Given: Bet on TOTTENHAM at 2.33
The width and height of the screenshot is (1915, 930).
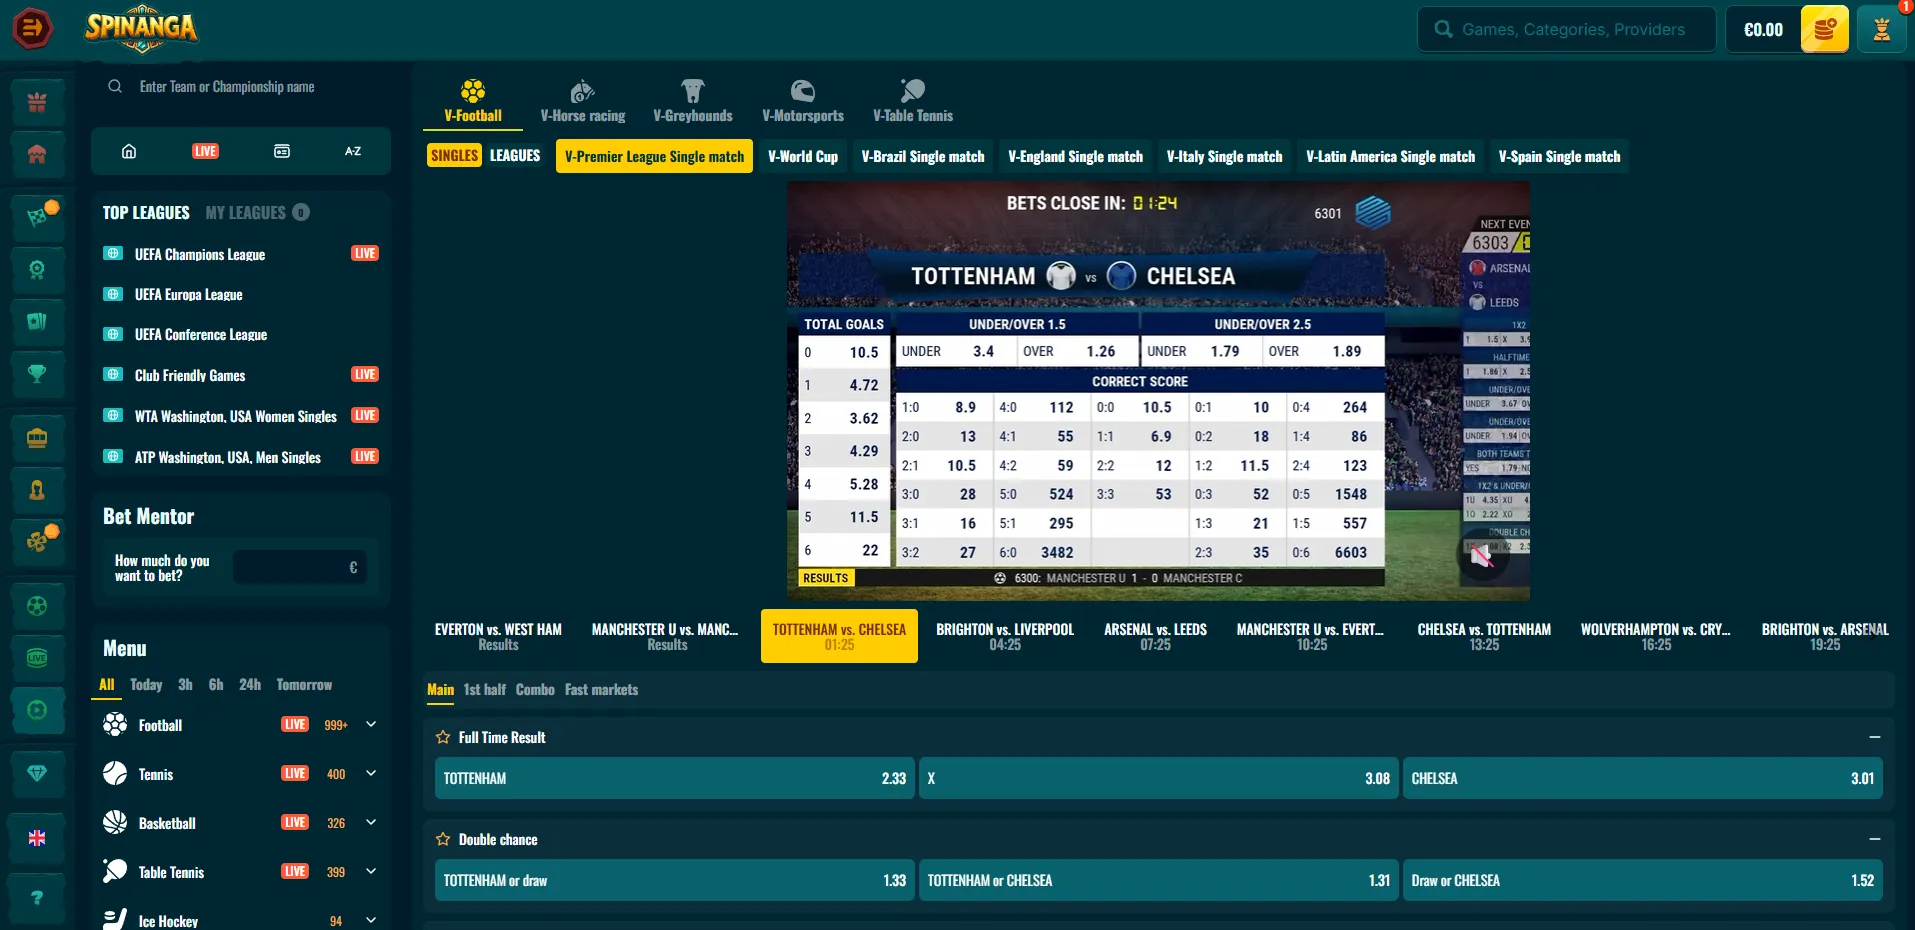Looking at the screenshot, I should pos(674,778).
